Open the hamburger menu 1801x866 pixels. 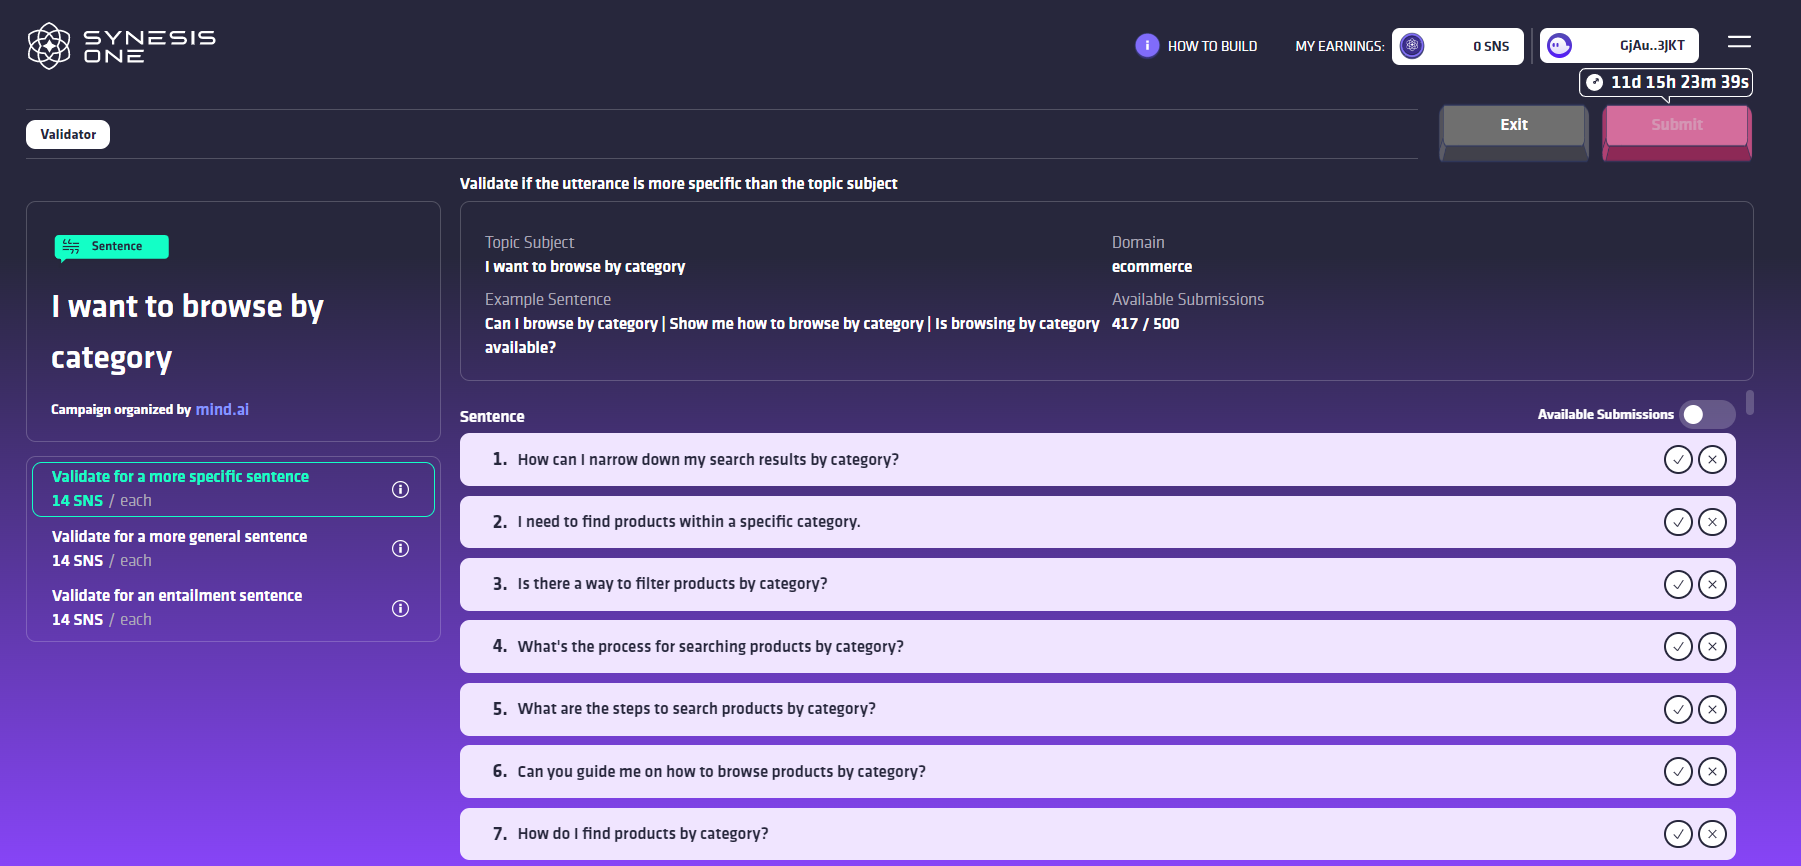pos(1739,42)
